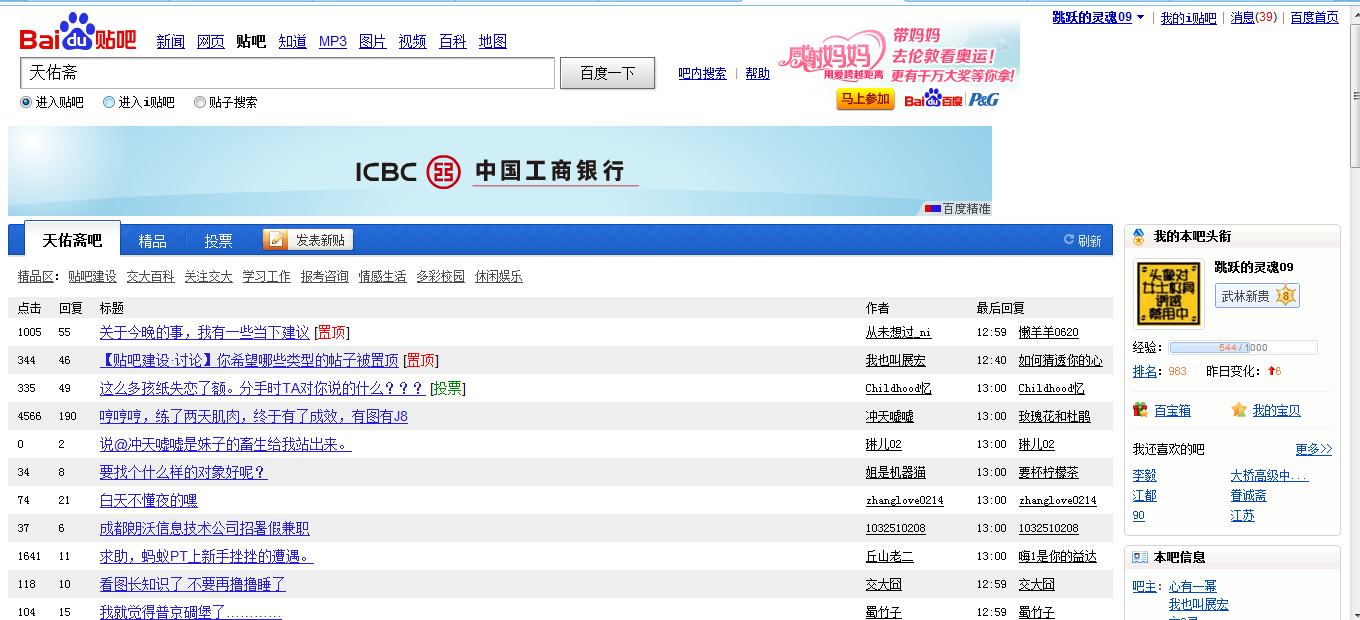Switch to 投票 tab

point(218,241)
